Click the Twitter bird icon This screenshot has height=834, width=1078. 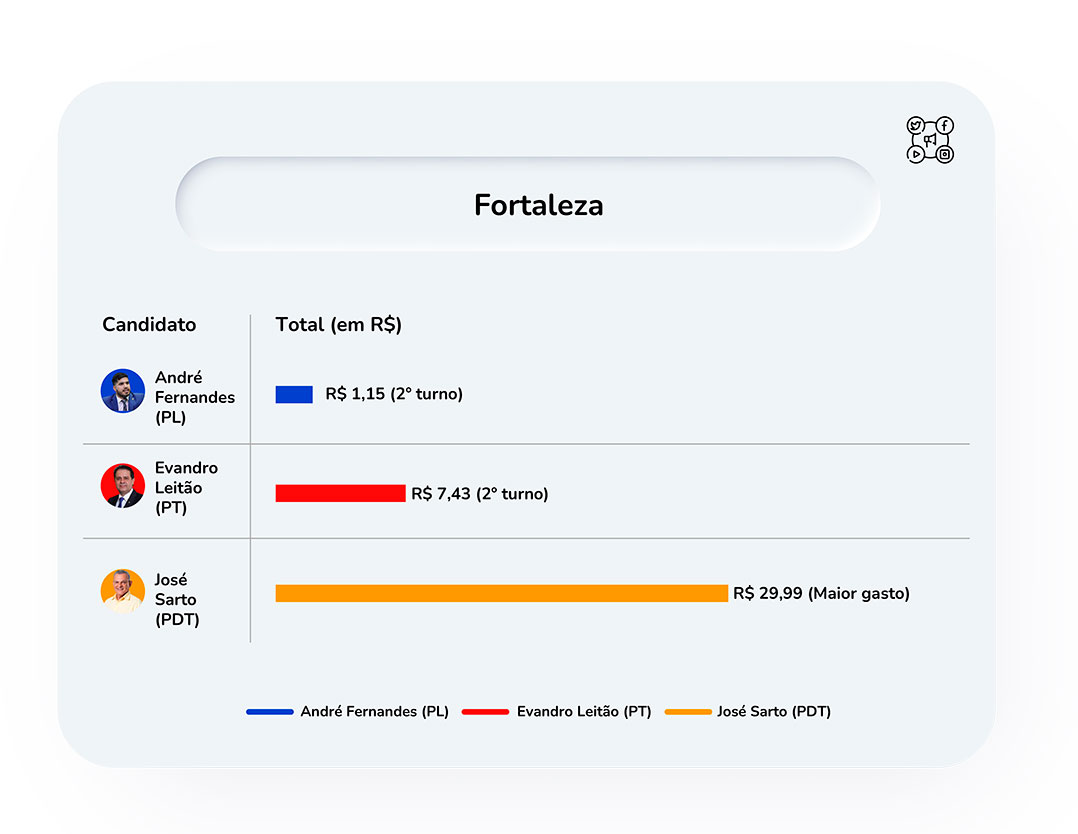coord(915,125)
